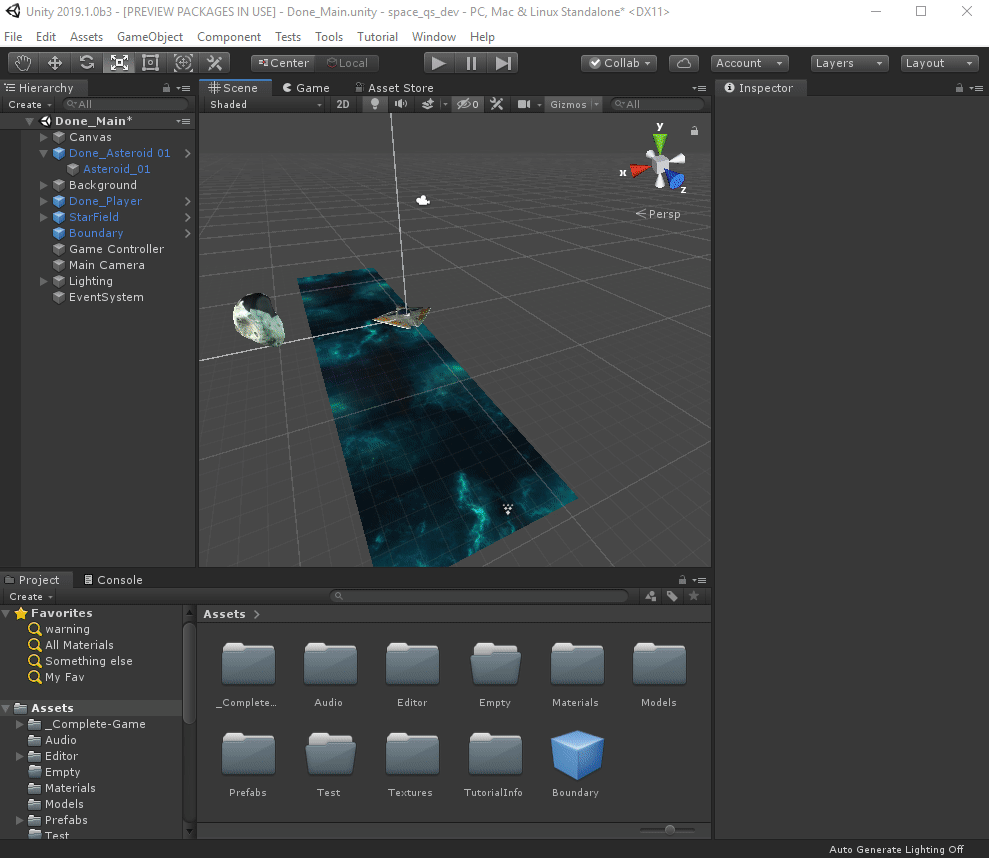The image size is (989, 858).
Task: Open the GameObject menu
Action: (149, 37)
